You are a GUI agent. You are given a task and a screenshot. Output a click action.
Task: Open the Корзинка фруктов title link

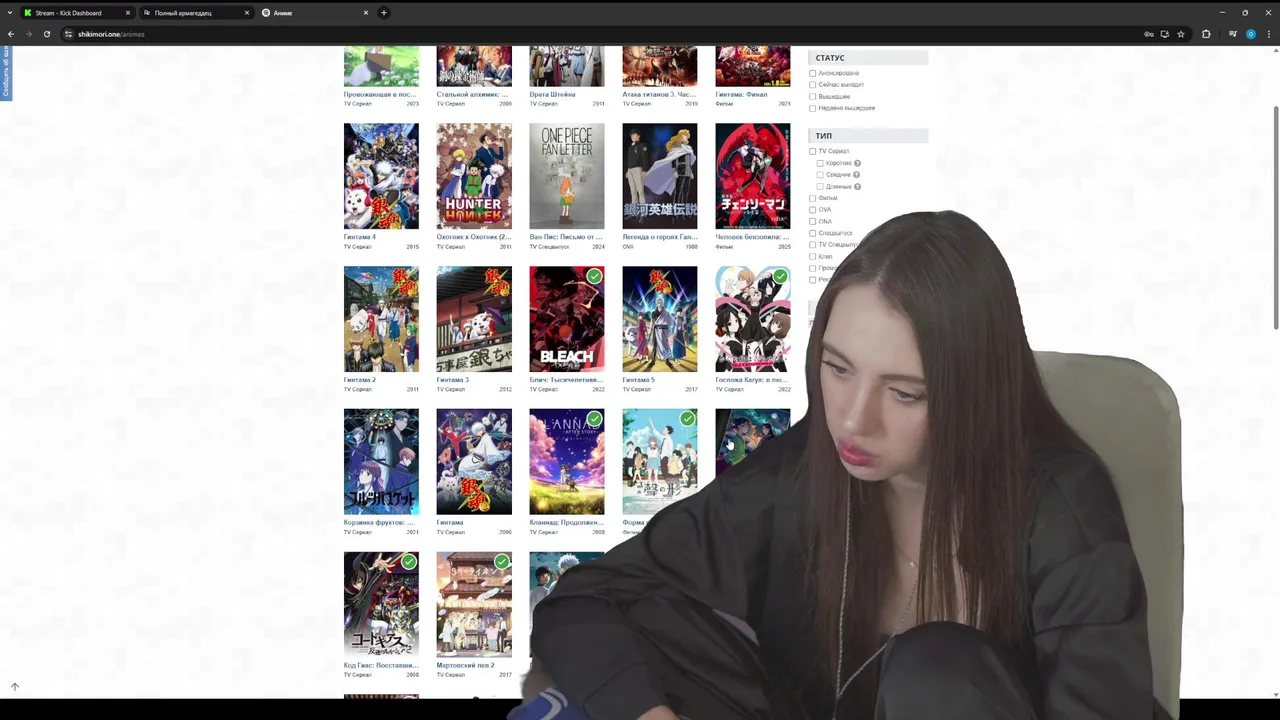tap(379, 522)
